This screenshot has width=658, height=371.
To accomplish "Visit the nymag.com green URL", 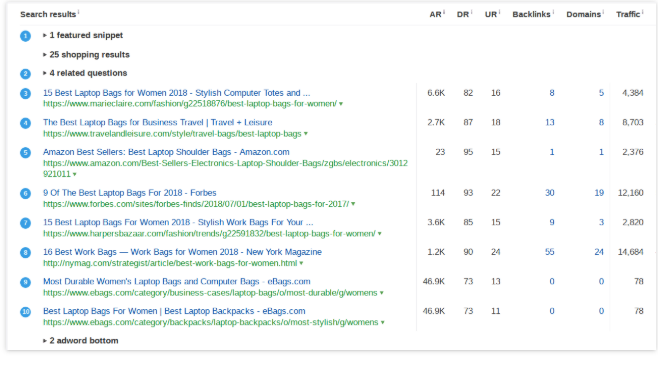I will pos(170,263).
